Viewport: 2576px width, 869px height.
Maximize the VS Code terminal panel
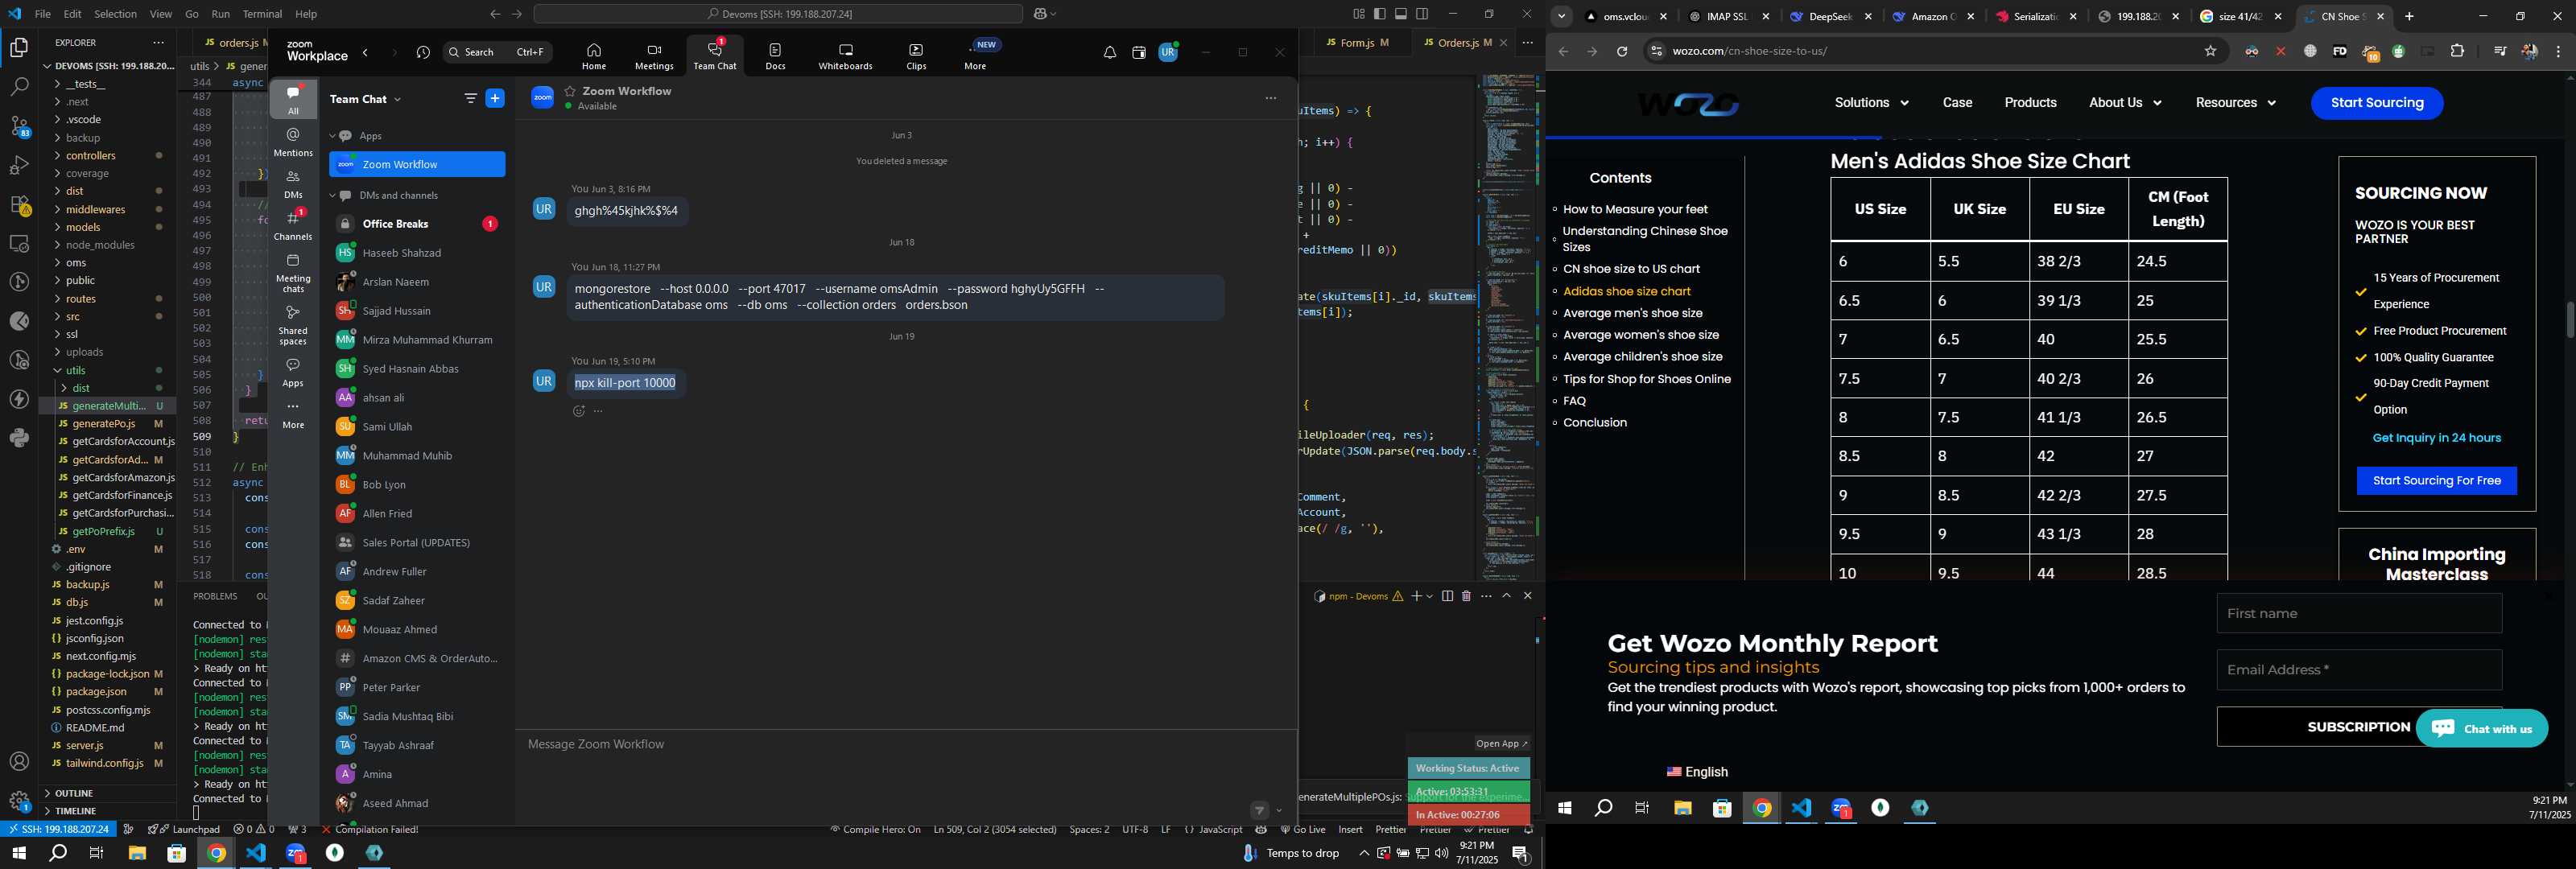1506,596
